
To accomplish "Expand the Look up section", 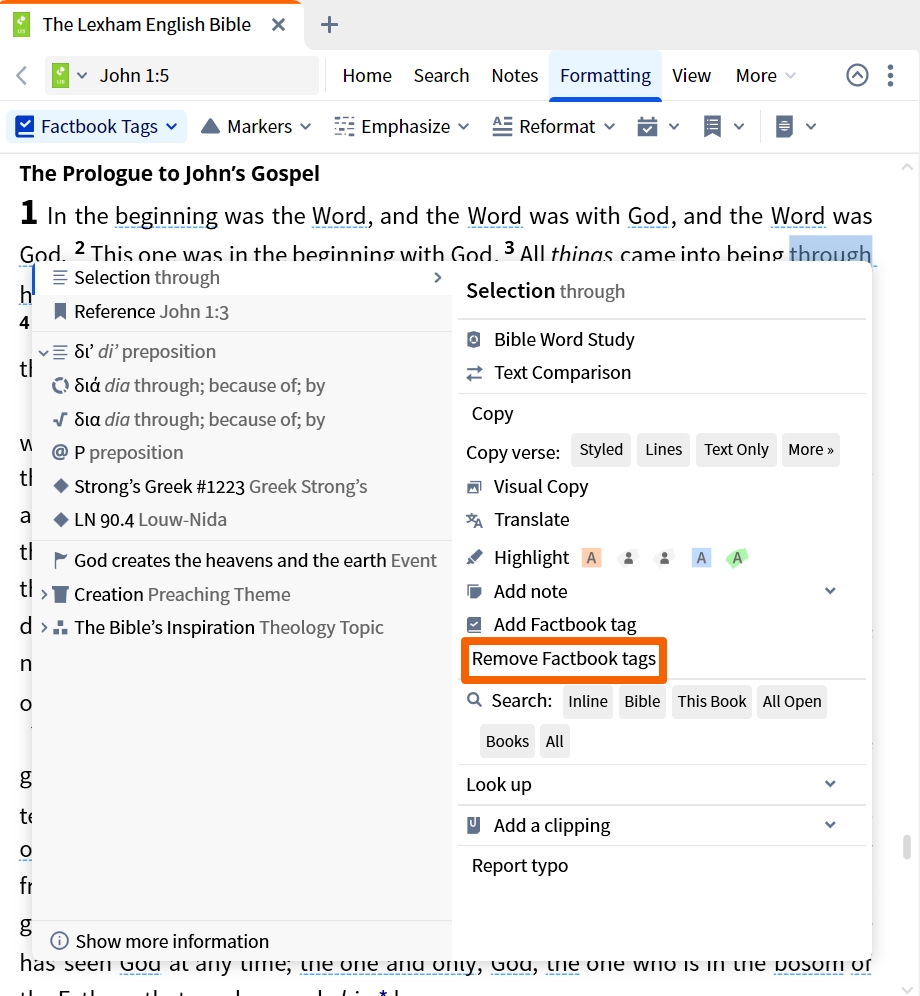I will [830, 784].
